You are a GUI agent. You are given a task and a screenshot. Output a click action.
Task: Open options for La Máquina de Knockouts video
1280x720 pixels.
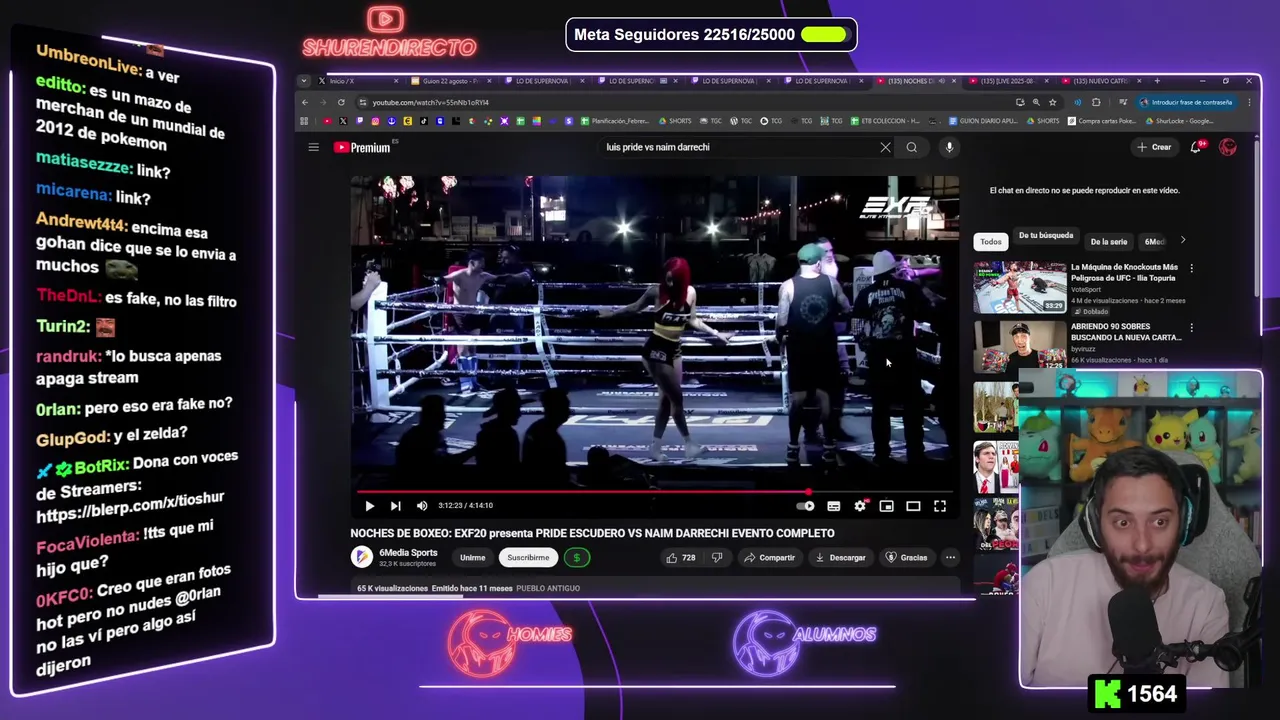point(1191,268)
